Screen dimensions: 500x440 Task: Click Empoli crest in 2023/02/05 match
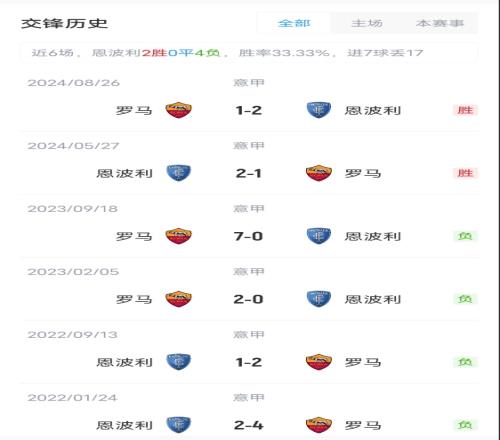pyautogui.click(x=319, y=299)
